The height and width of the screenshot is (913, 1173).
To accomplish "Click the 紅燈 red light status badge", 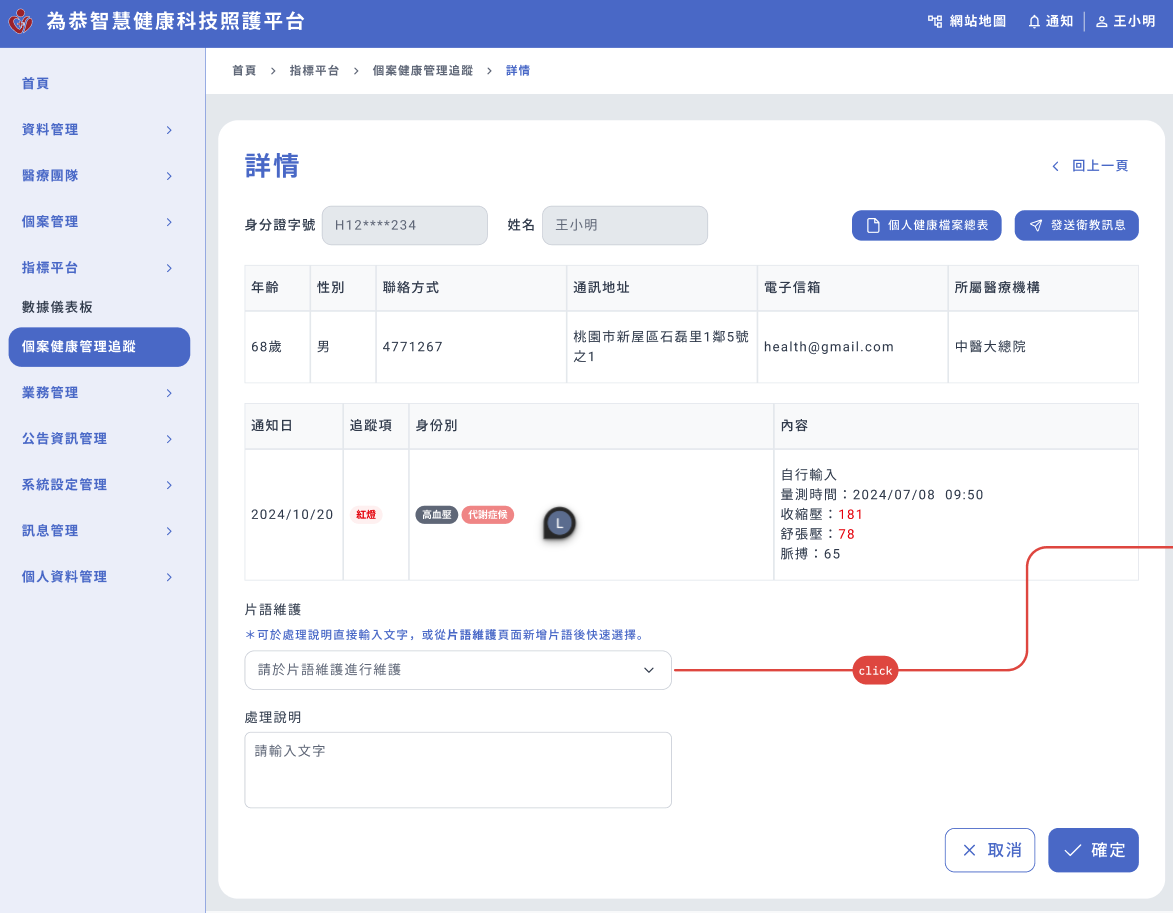I will pos(366,515).
